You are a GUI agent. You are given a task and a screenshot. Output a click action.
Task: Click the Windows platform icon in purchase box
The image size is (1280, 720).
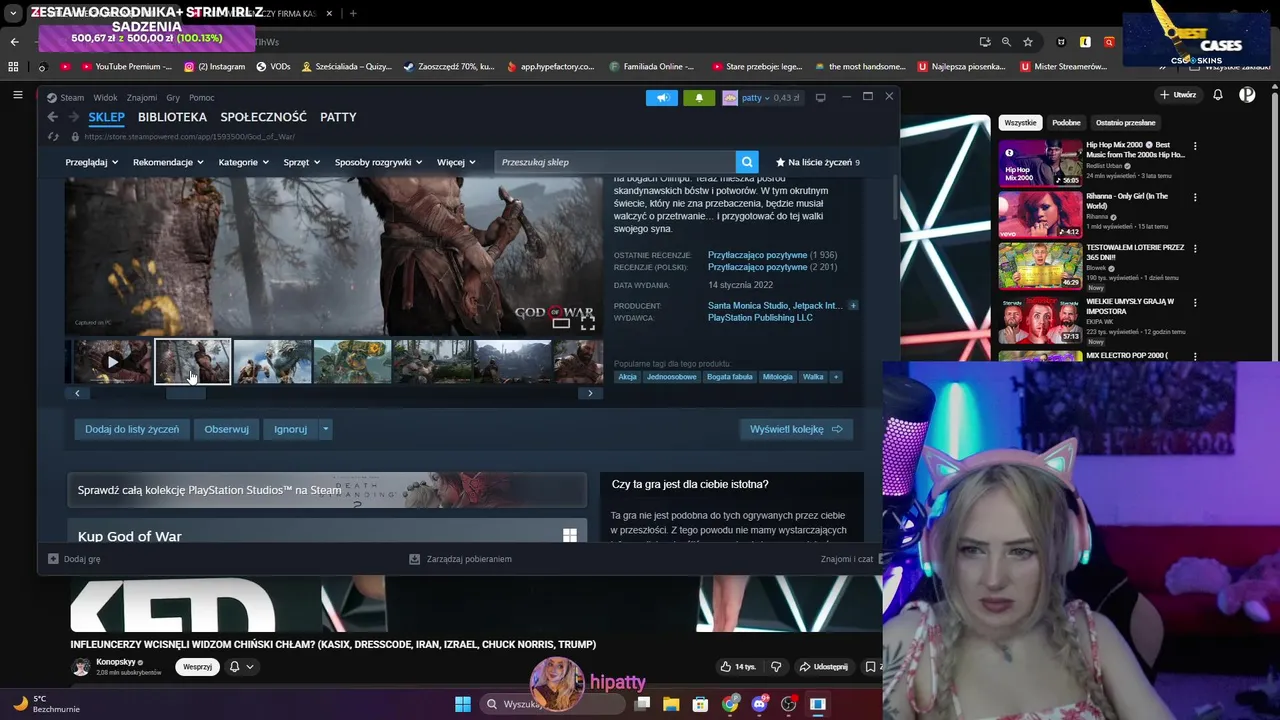[570, 536]
